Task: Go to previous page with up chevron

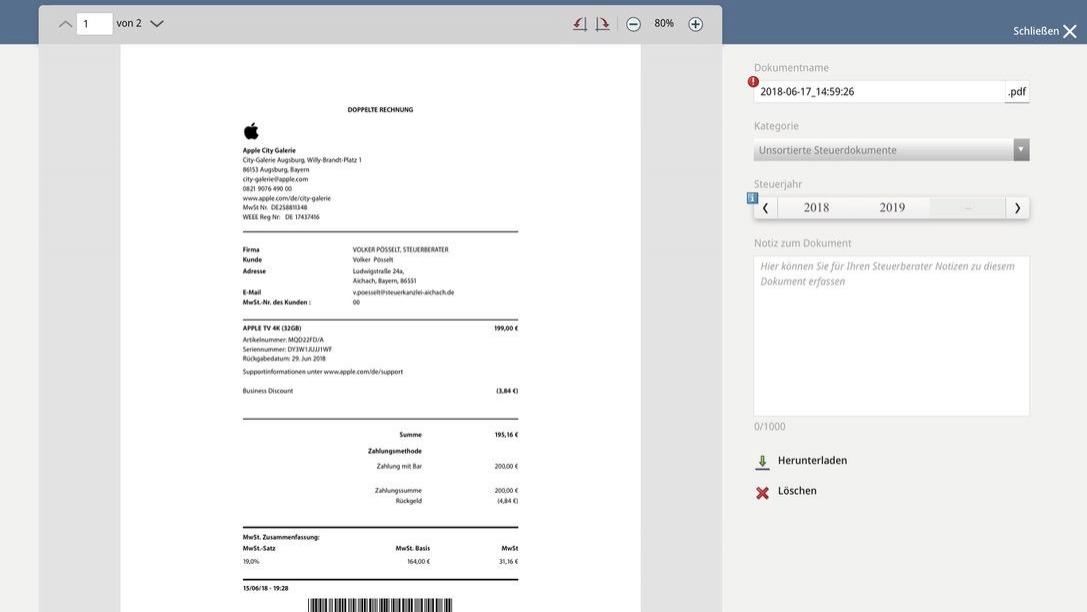Action: coord(65,24)
